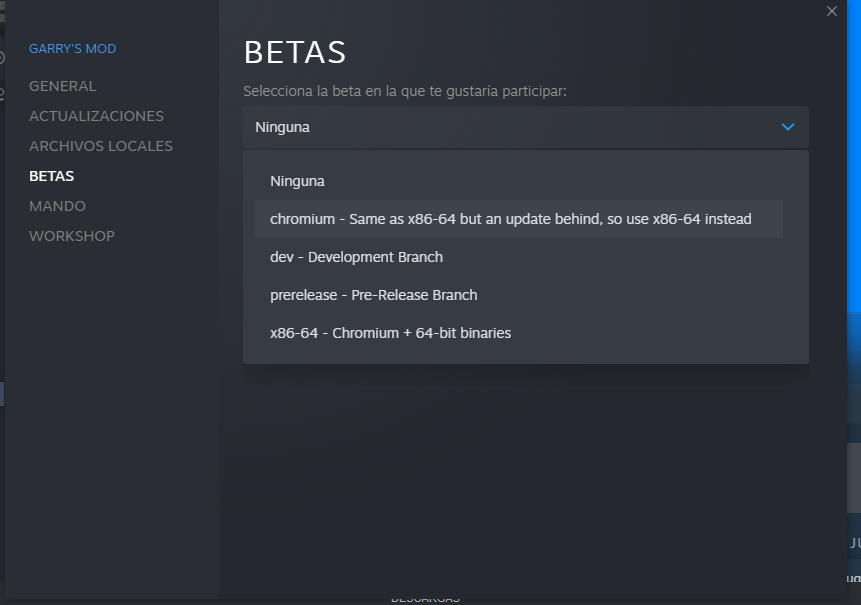Open the MANDO controller settings
861x605 pixels.
click(57, 206)
